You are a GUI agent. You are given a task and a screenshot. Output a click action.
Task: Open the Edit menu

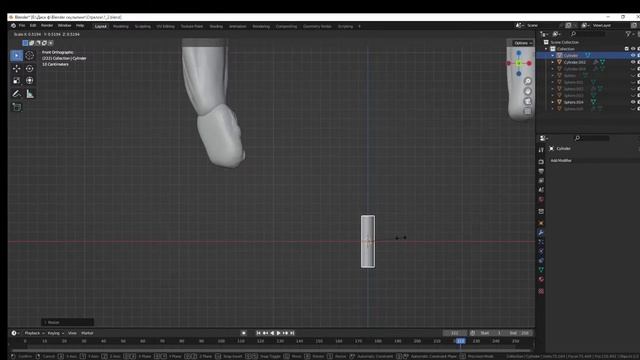click(33, 25)
